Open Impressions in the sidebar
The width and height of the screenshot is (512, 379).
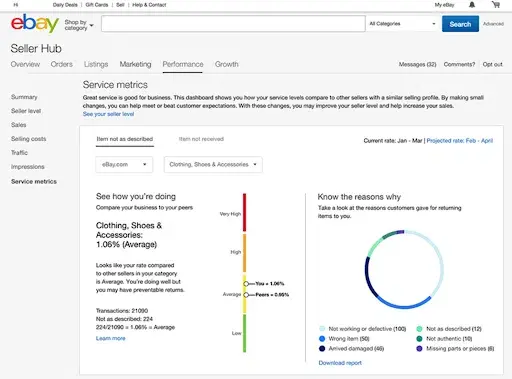coord(28,167)
